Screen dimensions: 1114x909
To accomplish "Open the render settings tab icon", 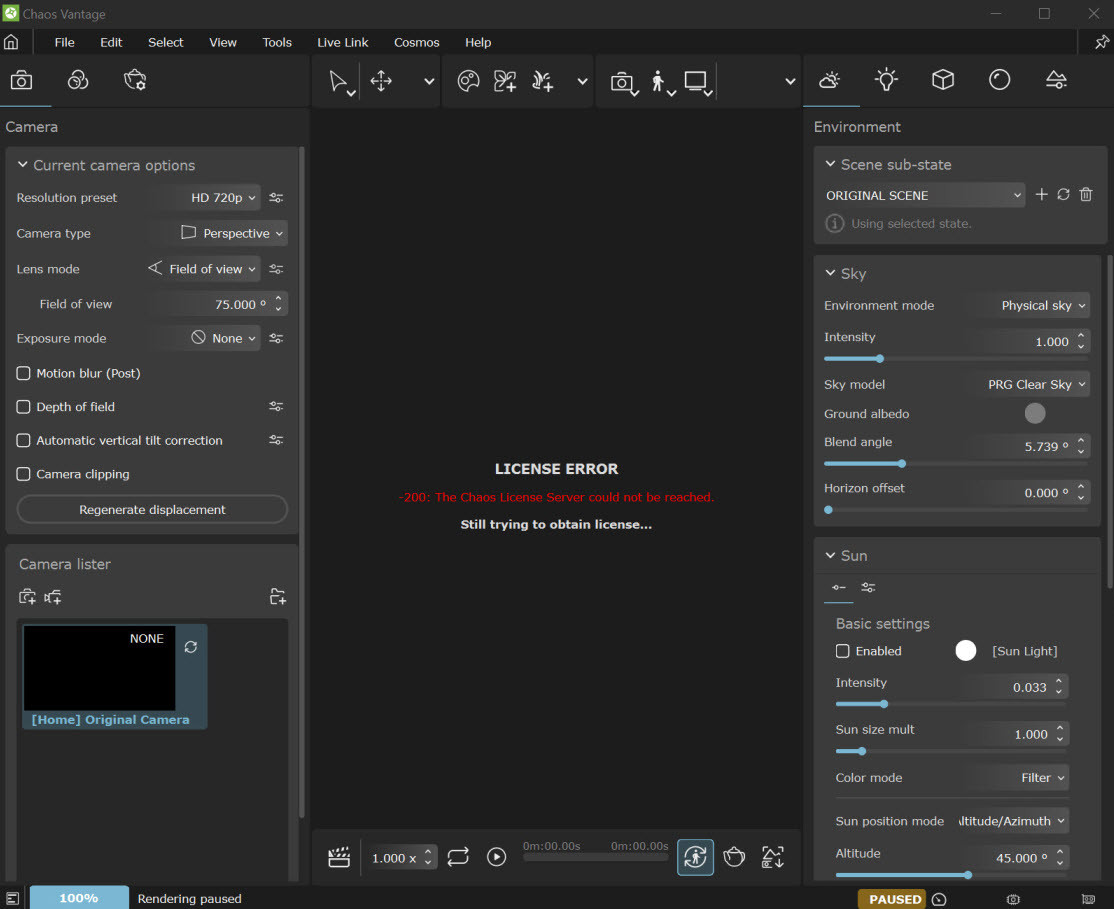I will tap(135, 80).
